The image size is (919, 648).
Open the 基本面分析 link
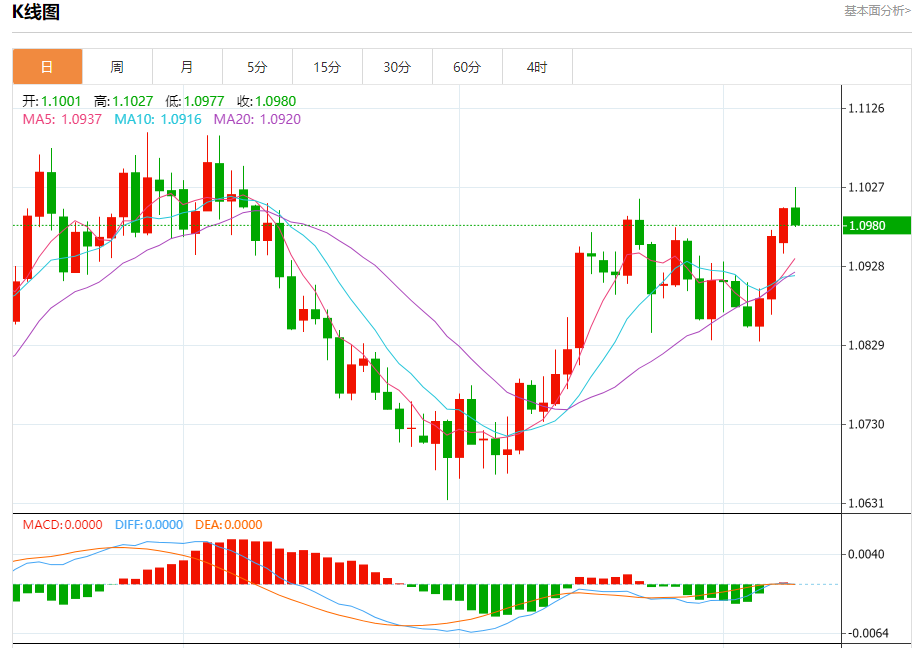(x=877, y=11)
